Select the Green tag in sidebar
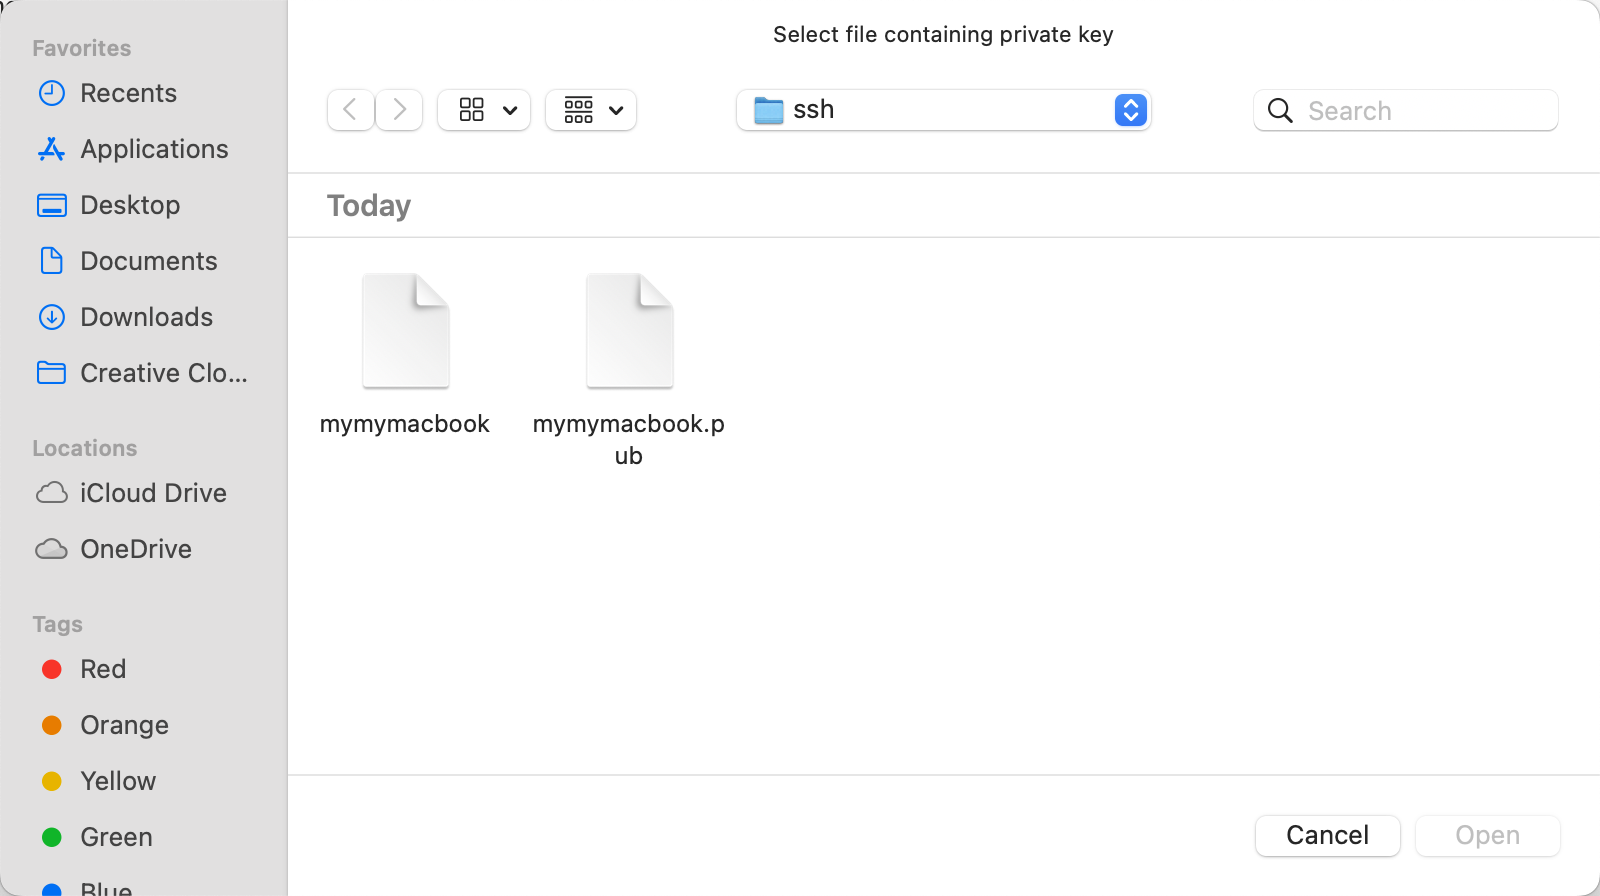 pyautogui.click(x=116, y=837)
